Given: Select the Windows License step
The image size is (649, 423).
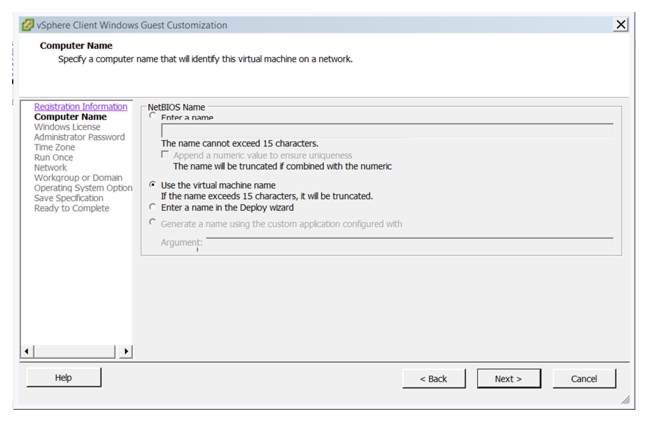Looking at the screenshot, I should click(67, 127).
